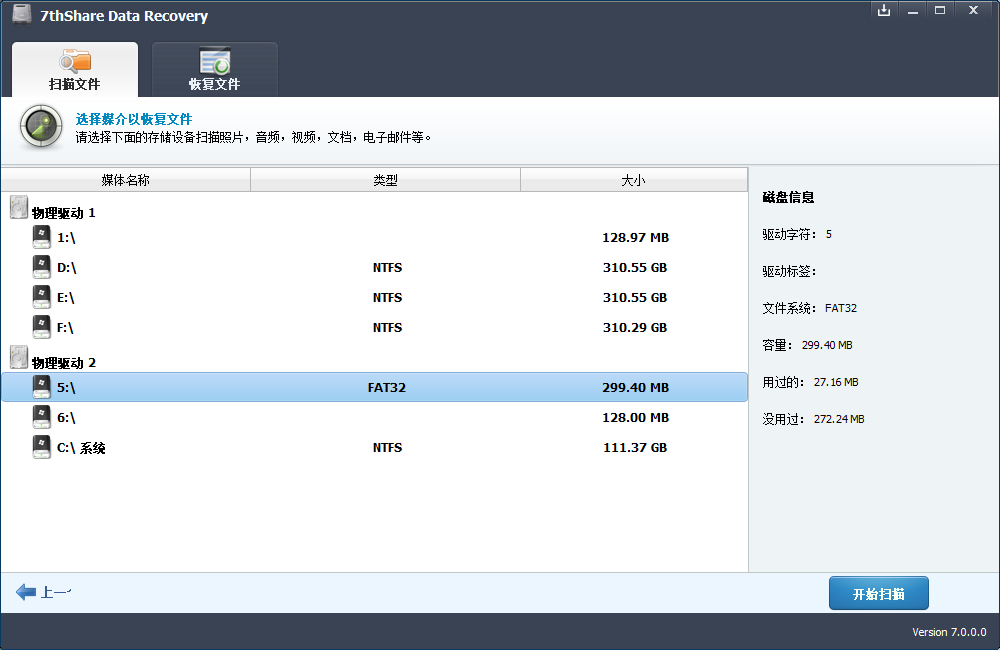
Task: Click the F:\ drive icon
Action: pyautogui.click(x=41, y=327)
